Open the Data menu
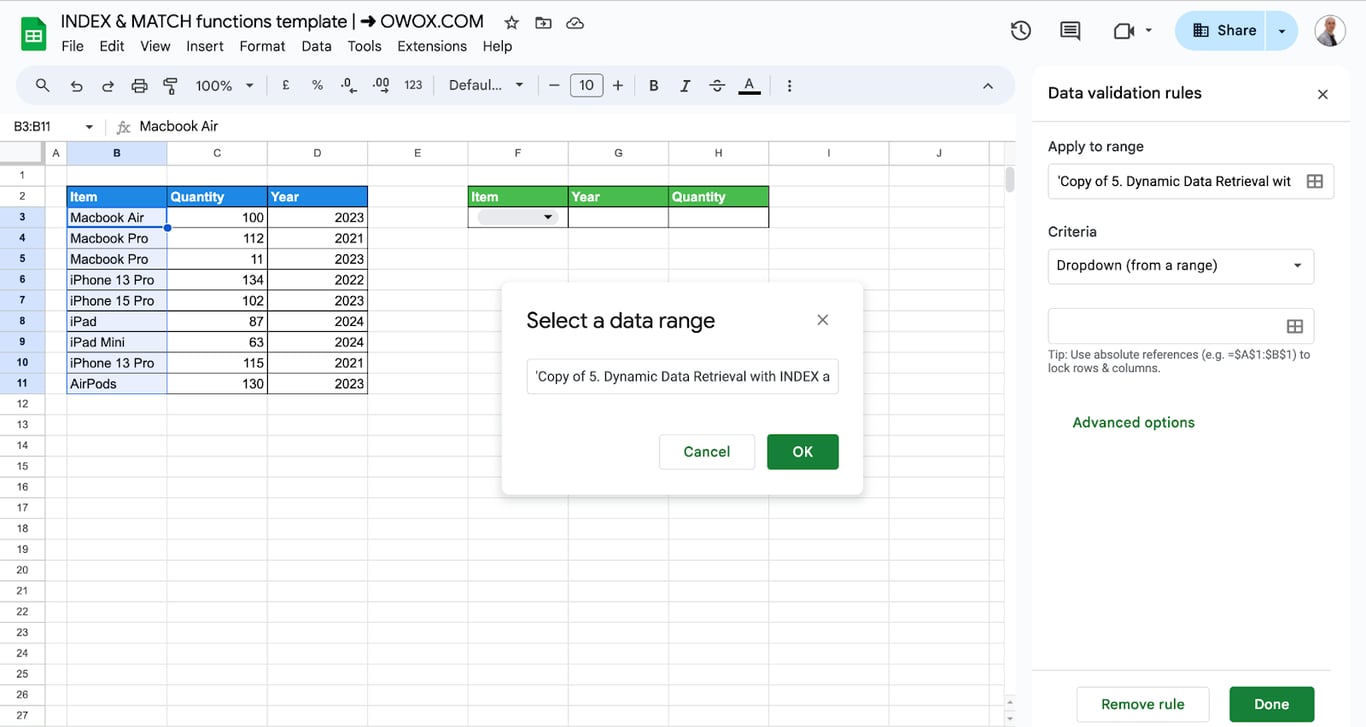This screenshot has width=1366, height=727. tap(316, 46)
